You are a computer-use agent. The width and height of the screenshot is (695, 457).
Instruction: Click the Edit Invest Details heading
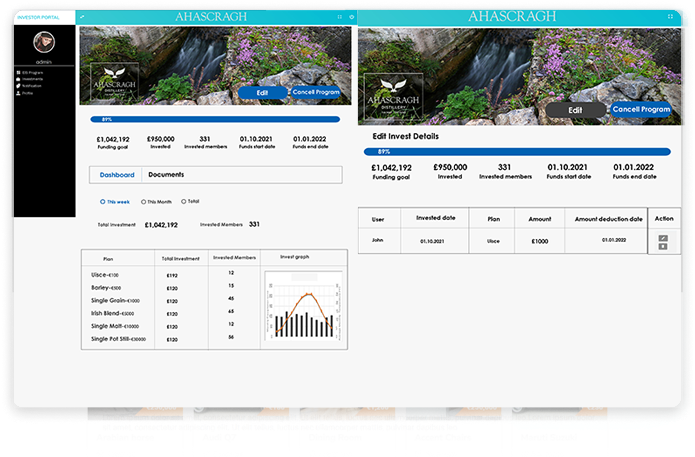point(406,136)
